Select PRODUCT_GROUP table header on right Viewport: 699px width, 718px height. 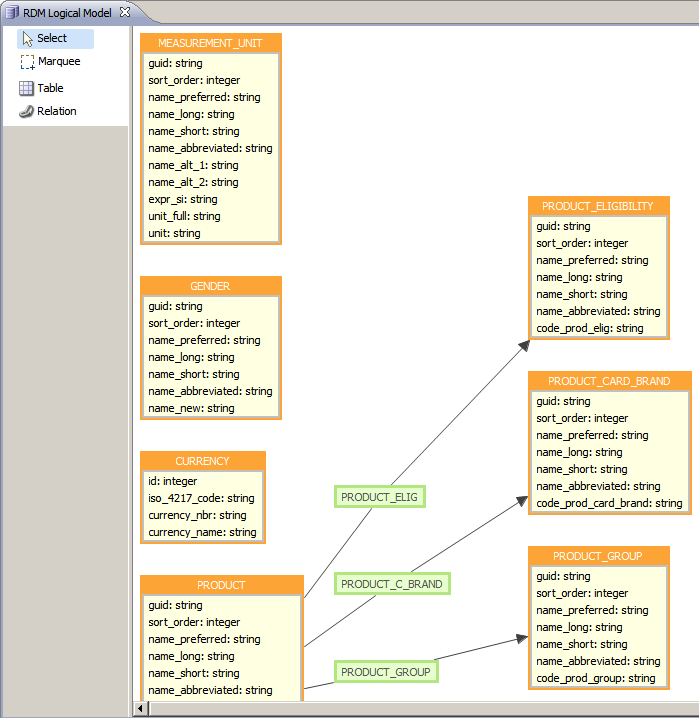598,556
